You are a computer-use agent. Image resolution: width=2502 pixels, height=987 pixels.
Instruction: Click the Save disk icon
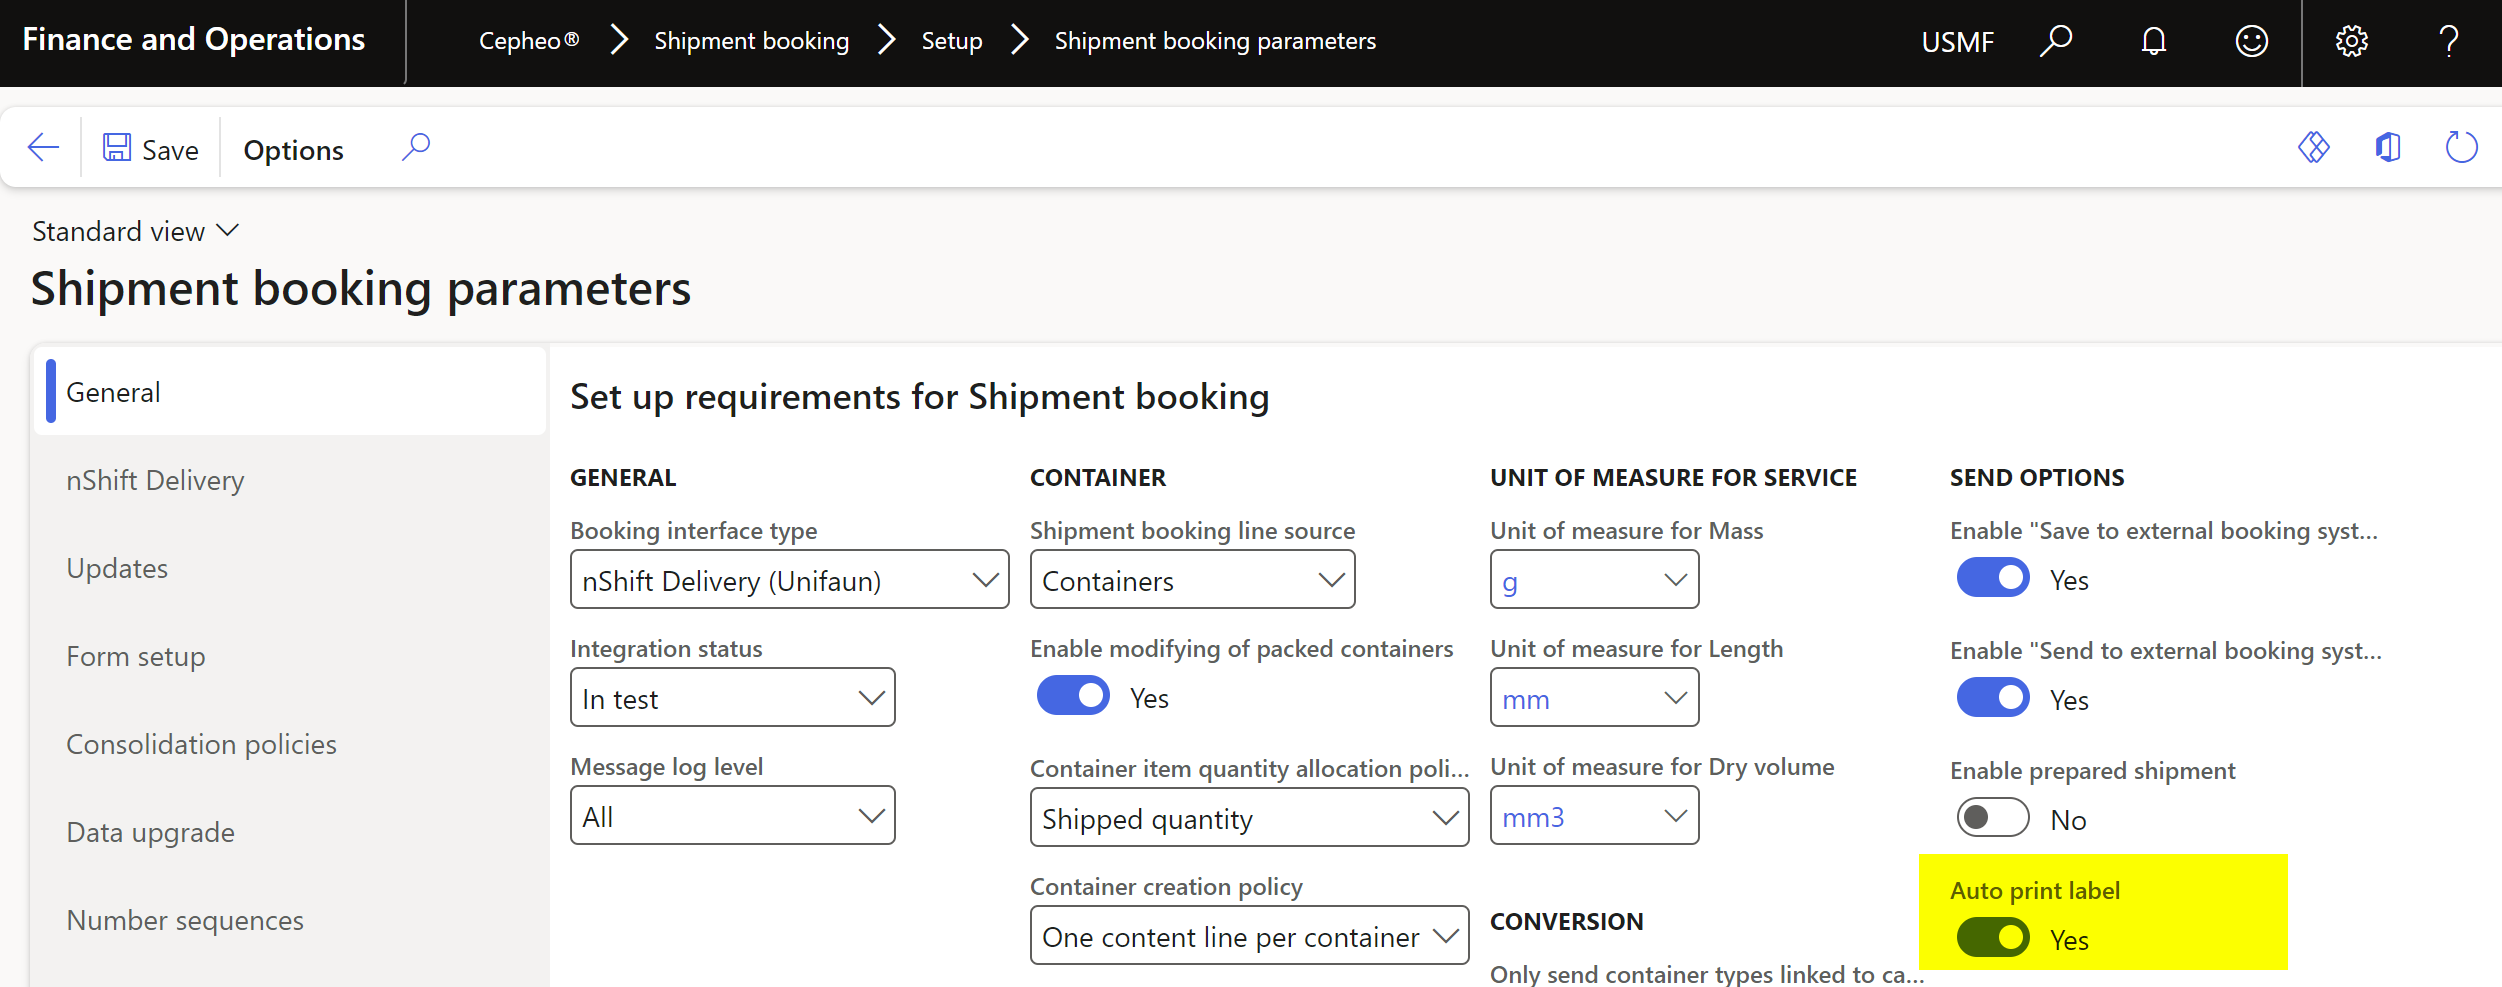point(117,148)
